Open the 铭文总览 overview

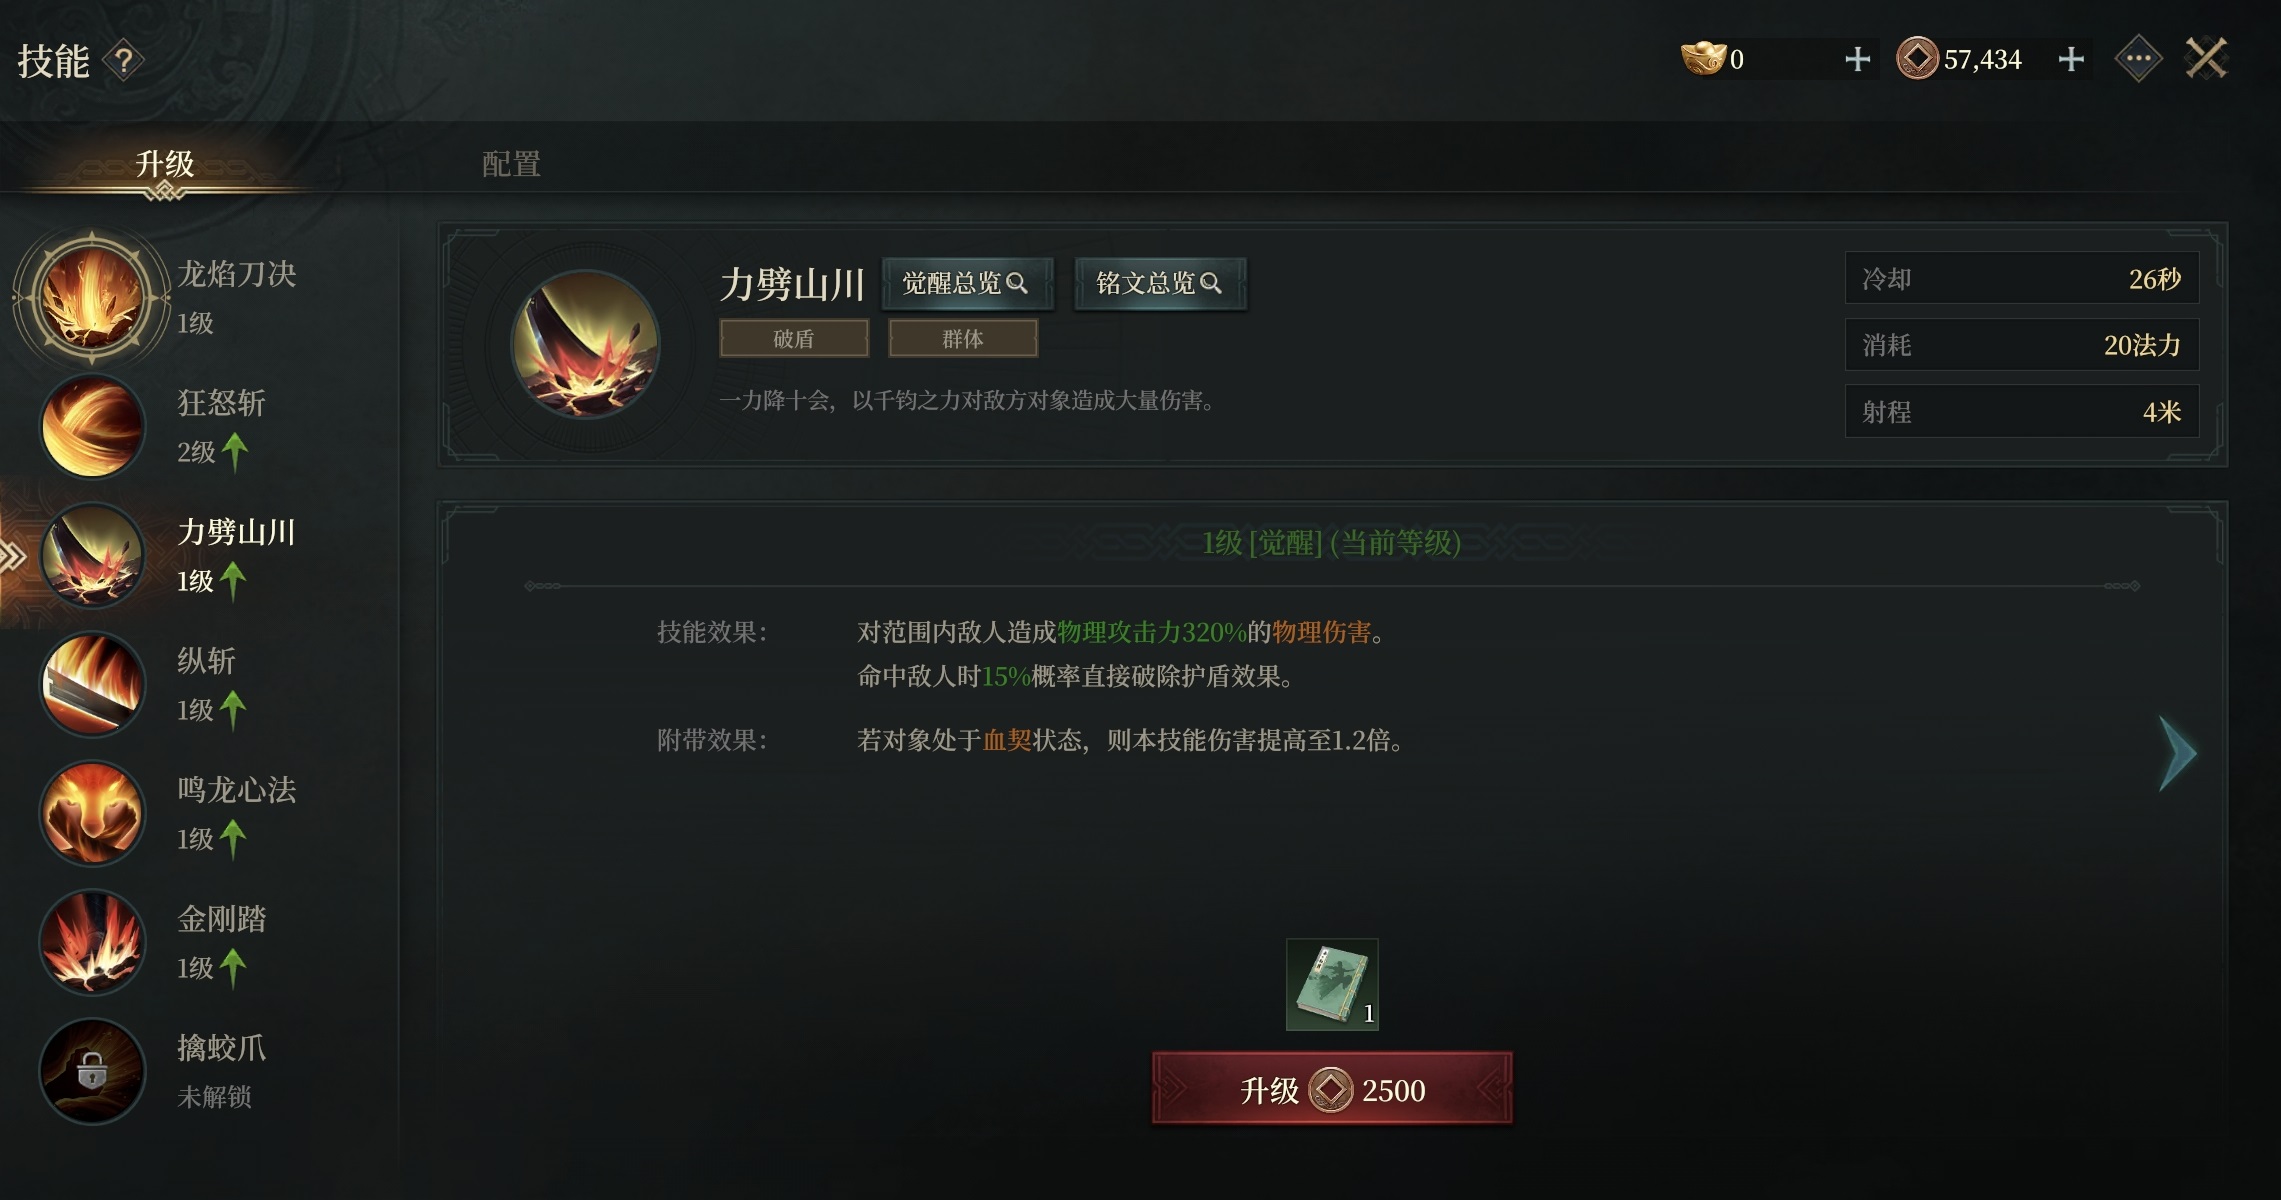coord(1160,284)
